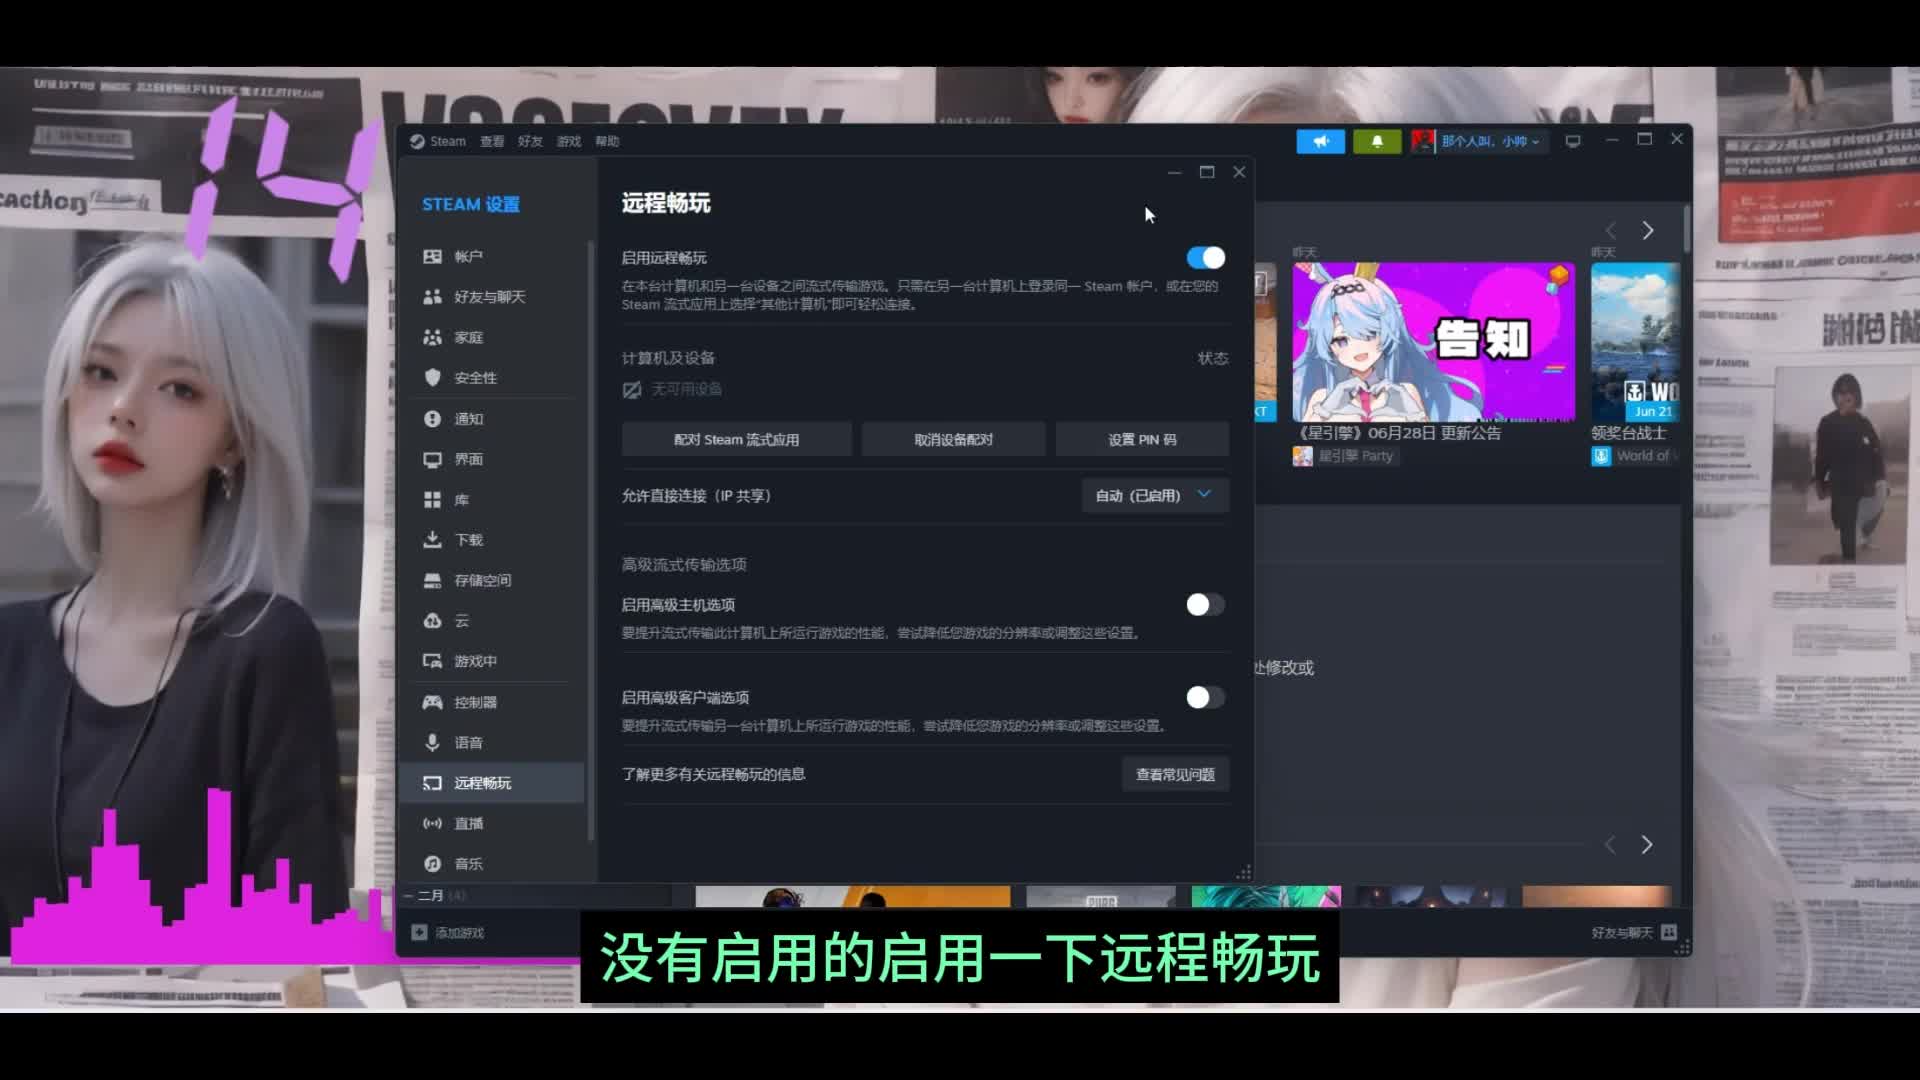1920x1080 pixels.
Task: Click the Set PIN code button
Action: click(x=1142, y=440)
